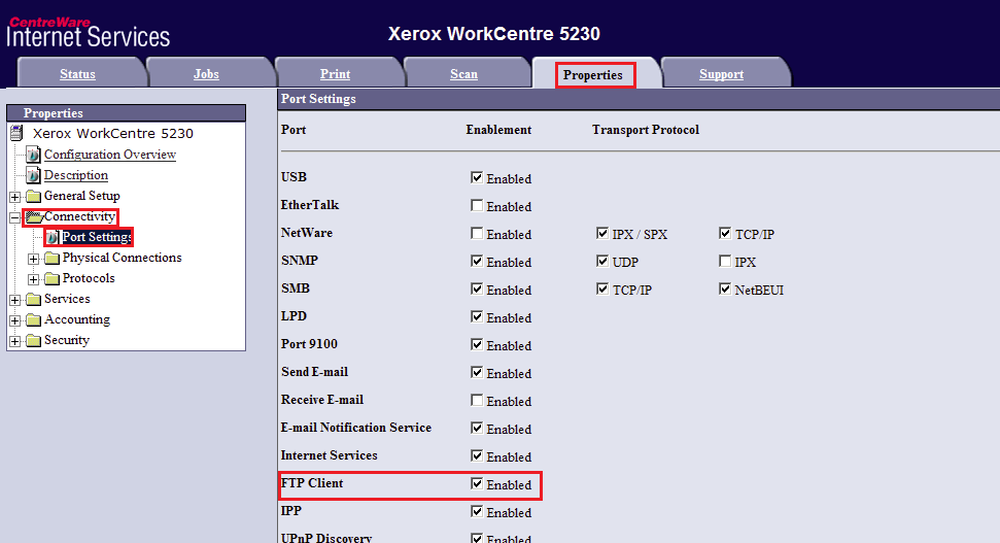The height and width of the screenshot is (543, 1000).
Task: Click the Physical Connections folder icon
Action: coord(51,258)
